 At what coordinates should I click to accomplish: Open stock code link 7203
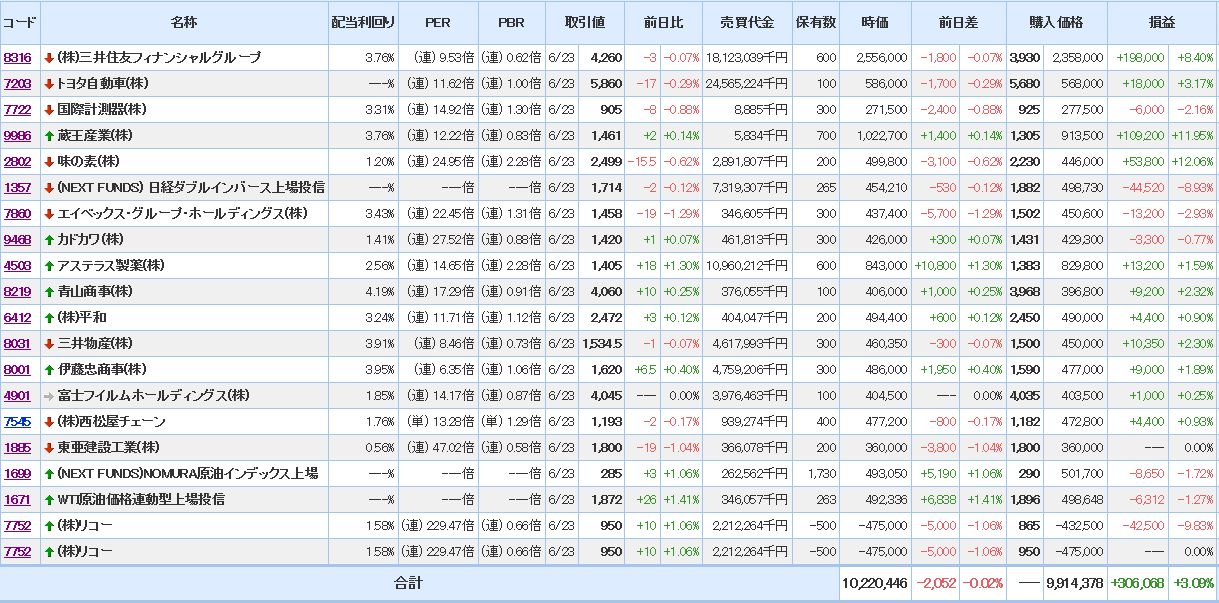click(17, 84)
